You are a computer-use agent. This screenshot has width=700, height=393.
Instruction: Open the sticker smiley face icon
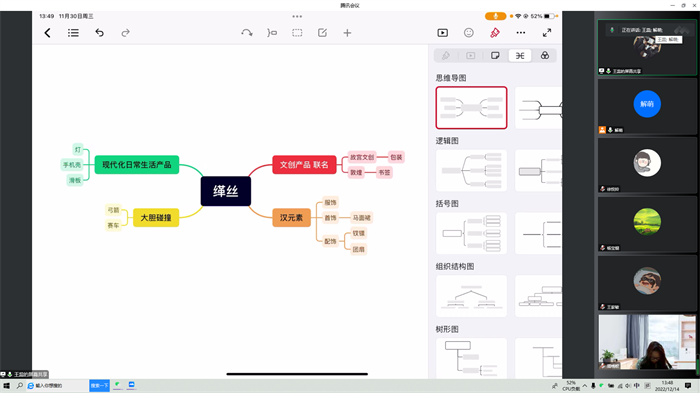(x=468, y=33)
